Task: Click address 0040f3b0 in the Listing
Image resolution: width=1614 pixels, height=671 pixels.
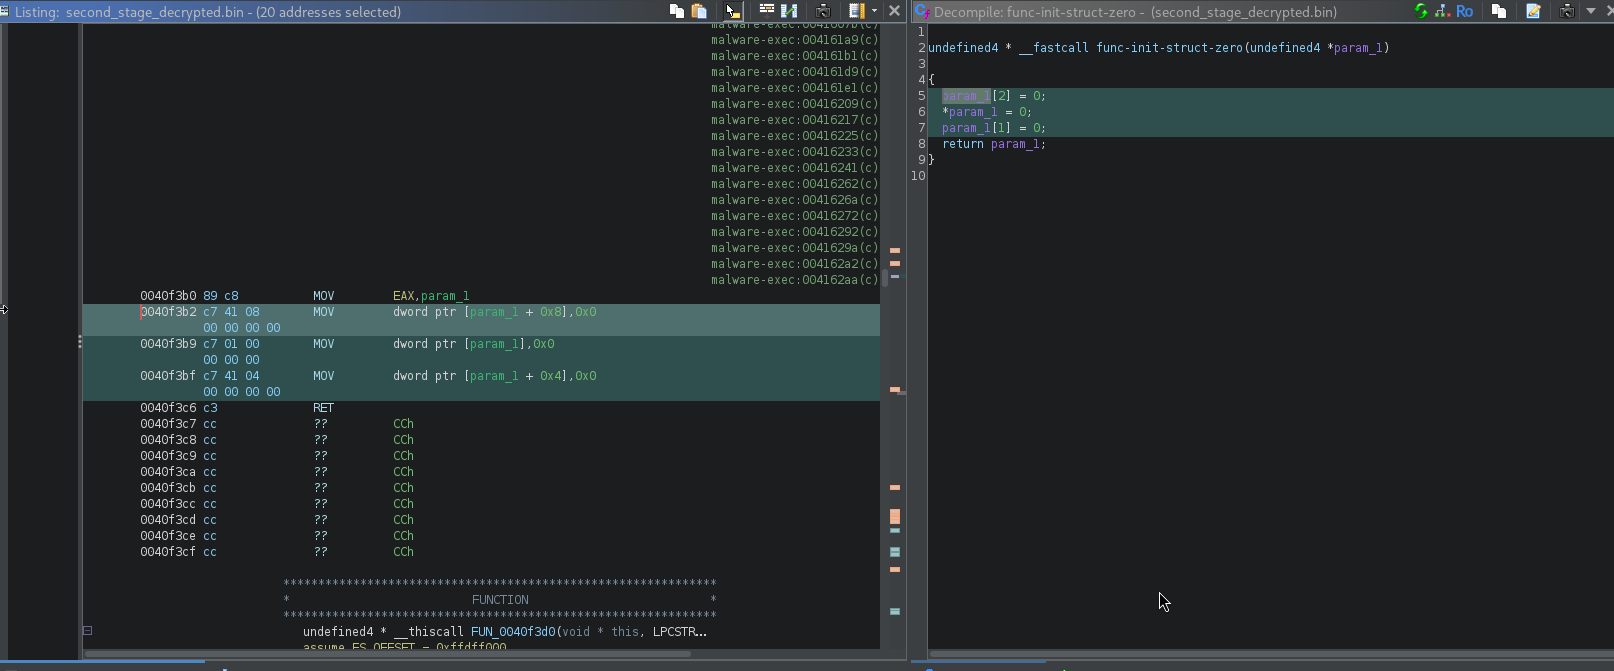Action: pyautogui.click(x=168, y=296)
